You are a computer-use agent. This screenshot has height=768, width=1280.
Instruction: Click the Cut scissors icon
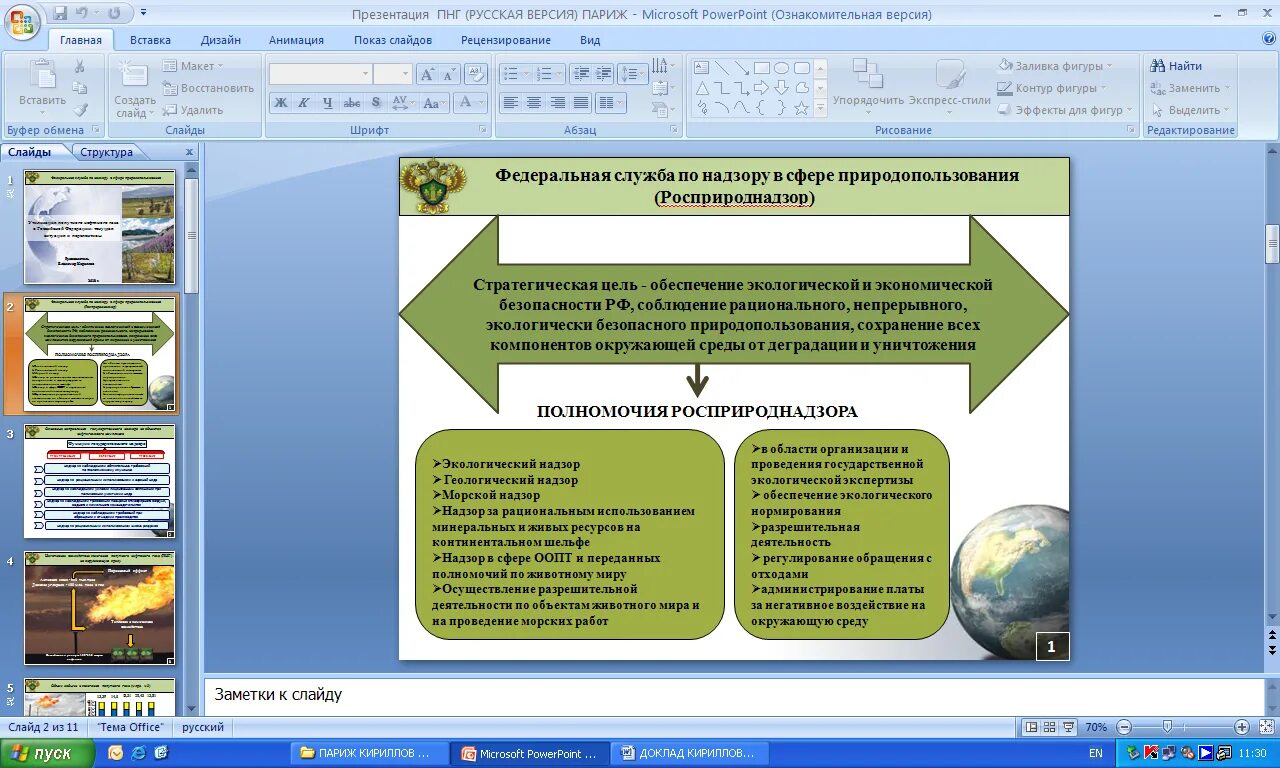coord(80,66)
